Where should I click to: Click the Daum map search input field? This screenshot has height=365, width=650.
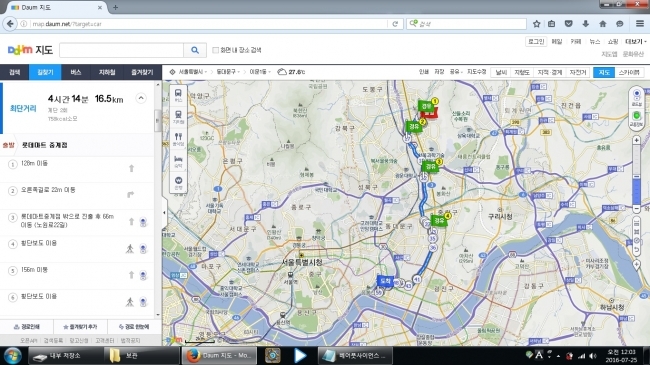121,50
